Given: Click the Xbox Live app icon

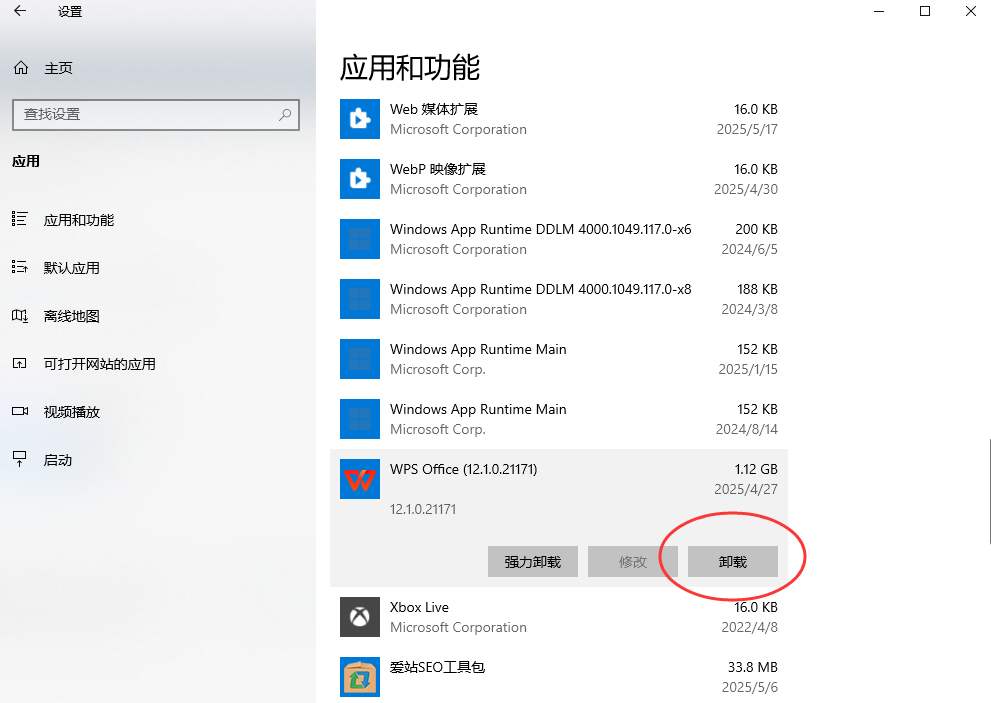Looking at the screenshot, I should point(360,617).
